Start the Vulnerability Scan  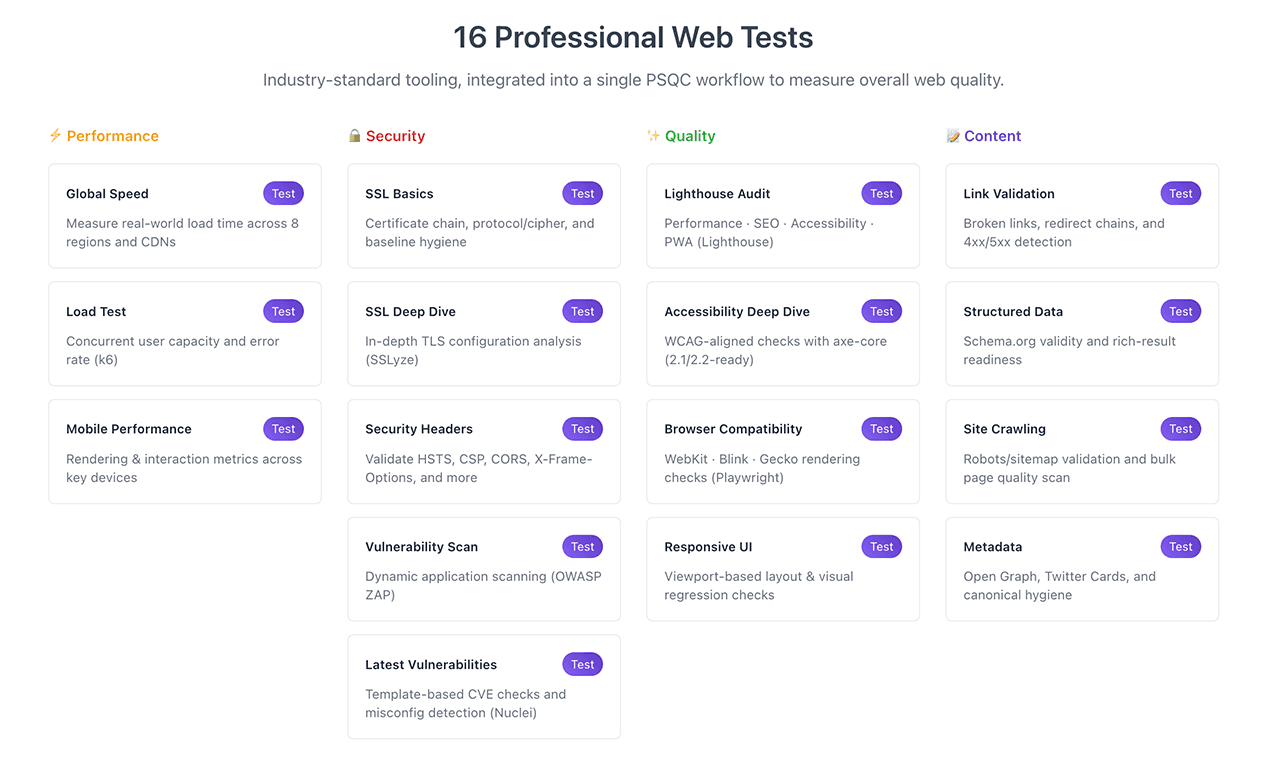(582, 546)
